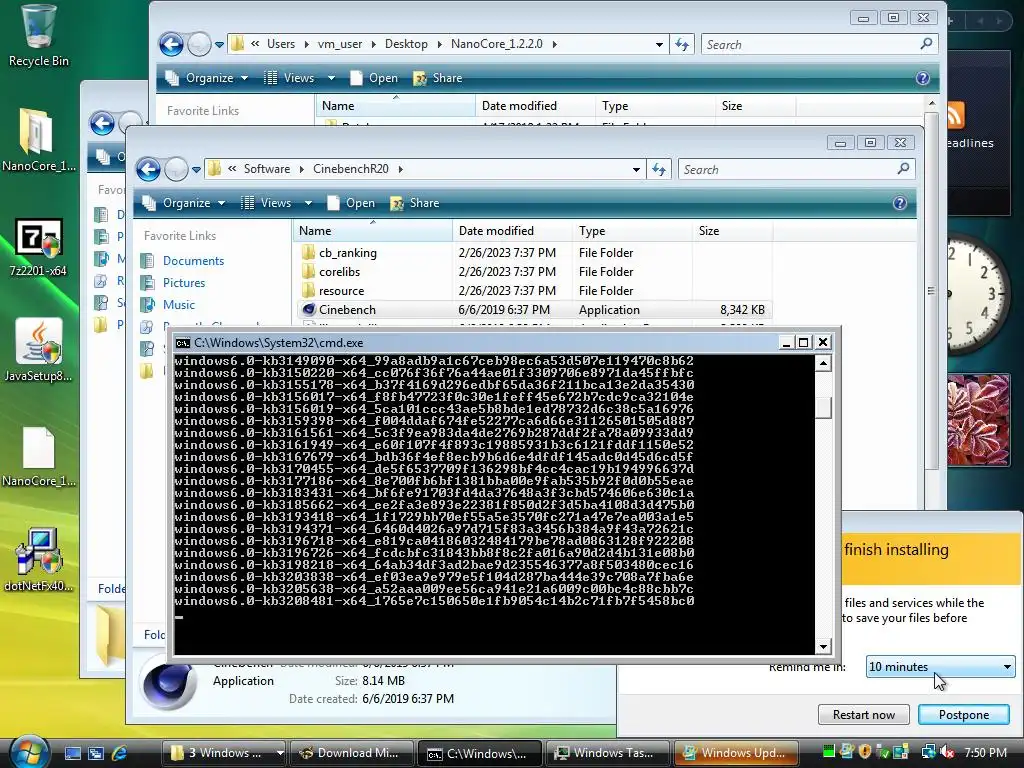Select the corelibs folder row

coord(535,272)
